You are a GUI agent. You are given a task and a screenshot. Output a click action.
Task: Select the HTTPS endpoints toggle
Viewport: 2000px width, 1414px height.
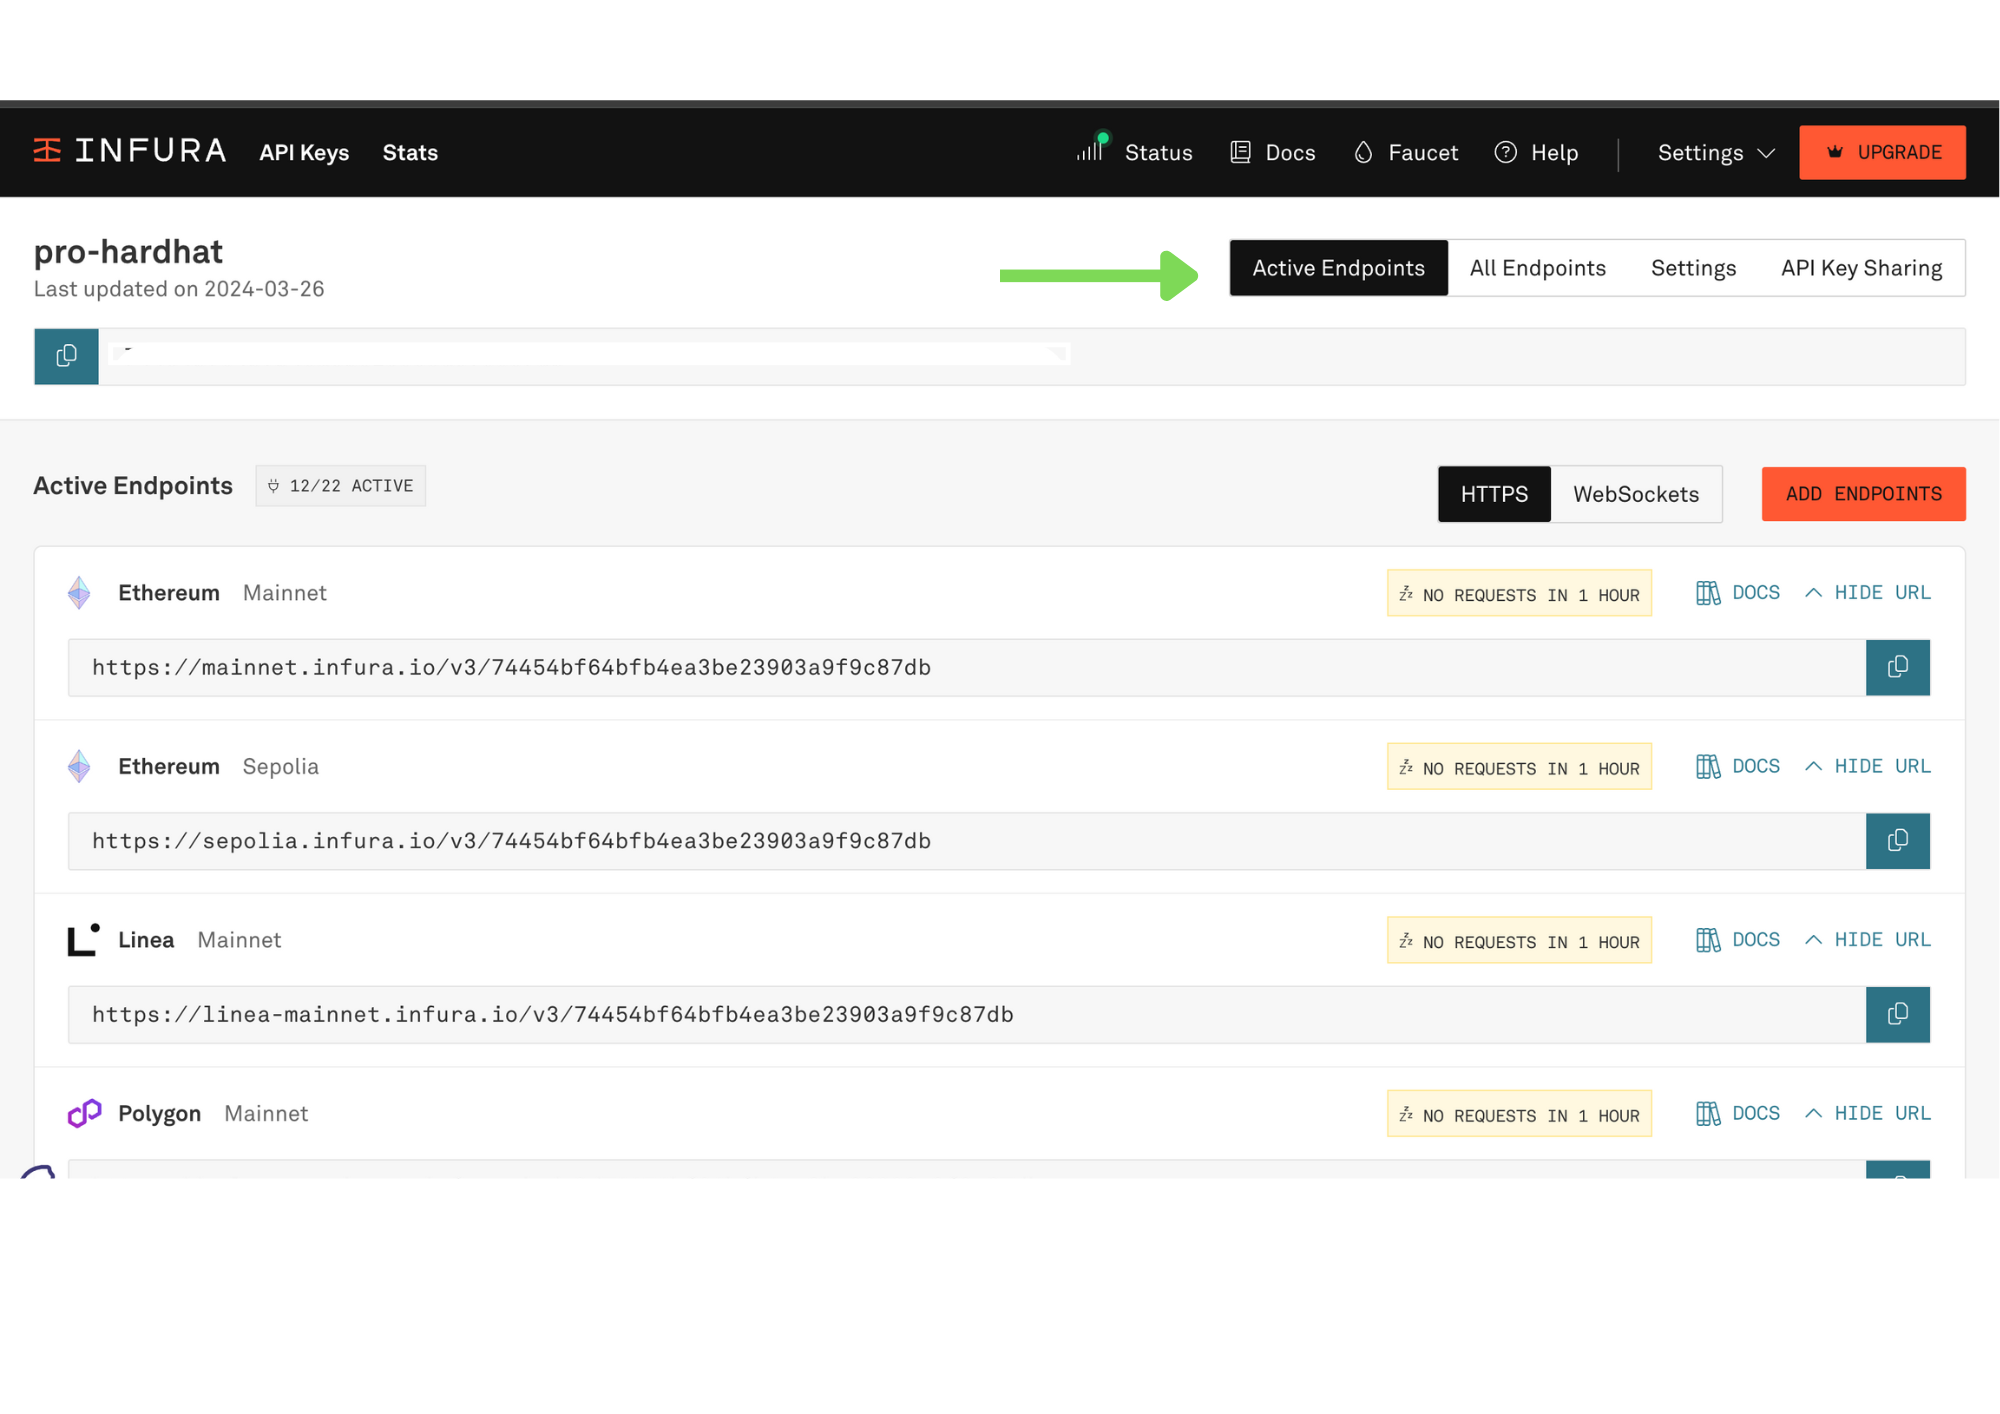pos(1494,494)
